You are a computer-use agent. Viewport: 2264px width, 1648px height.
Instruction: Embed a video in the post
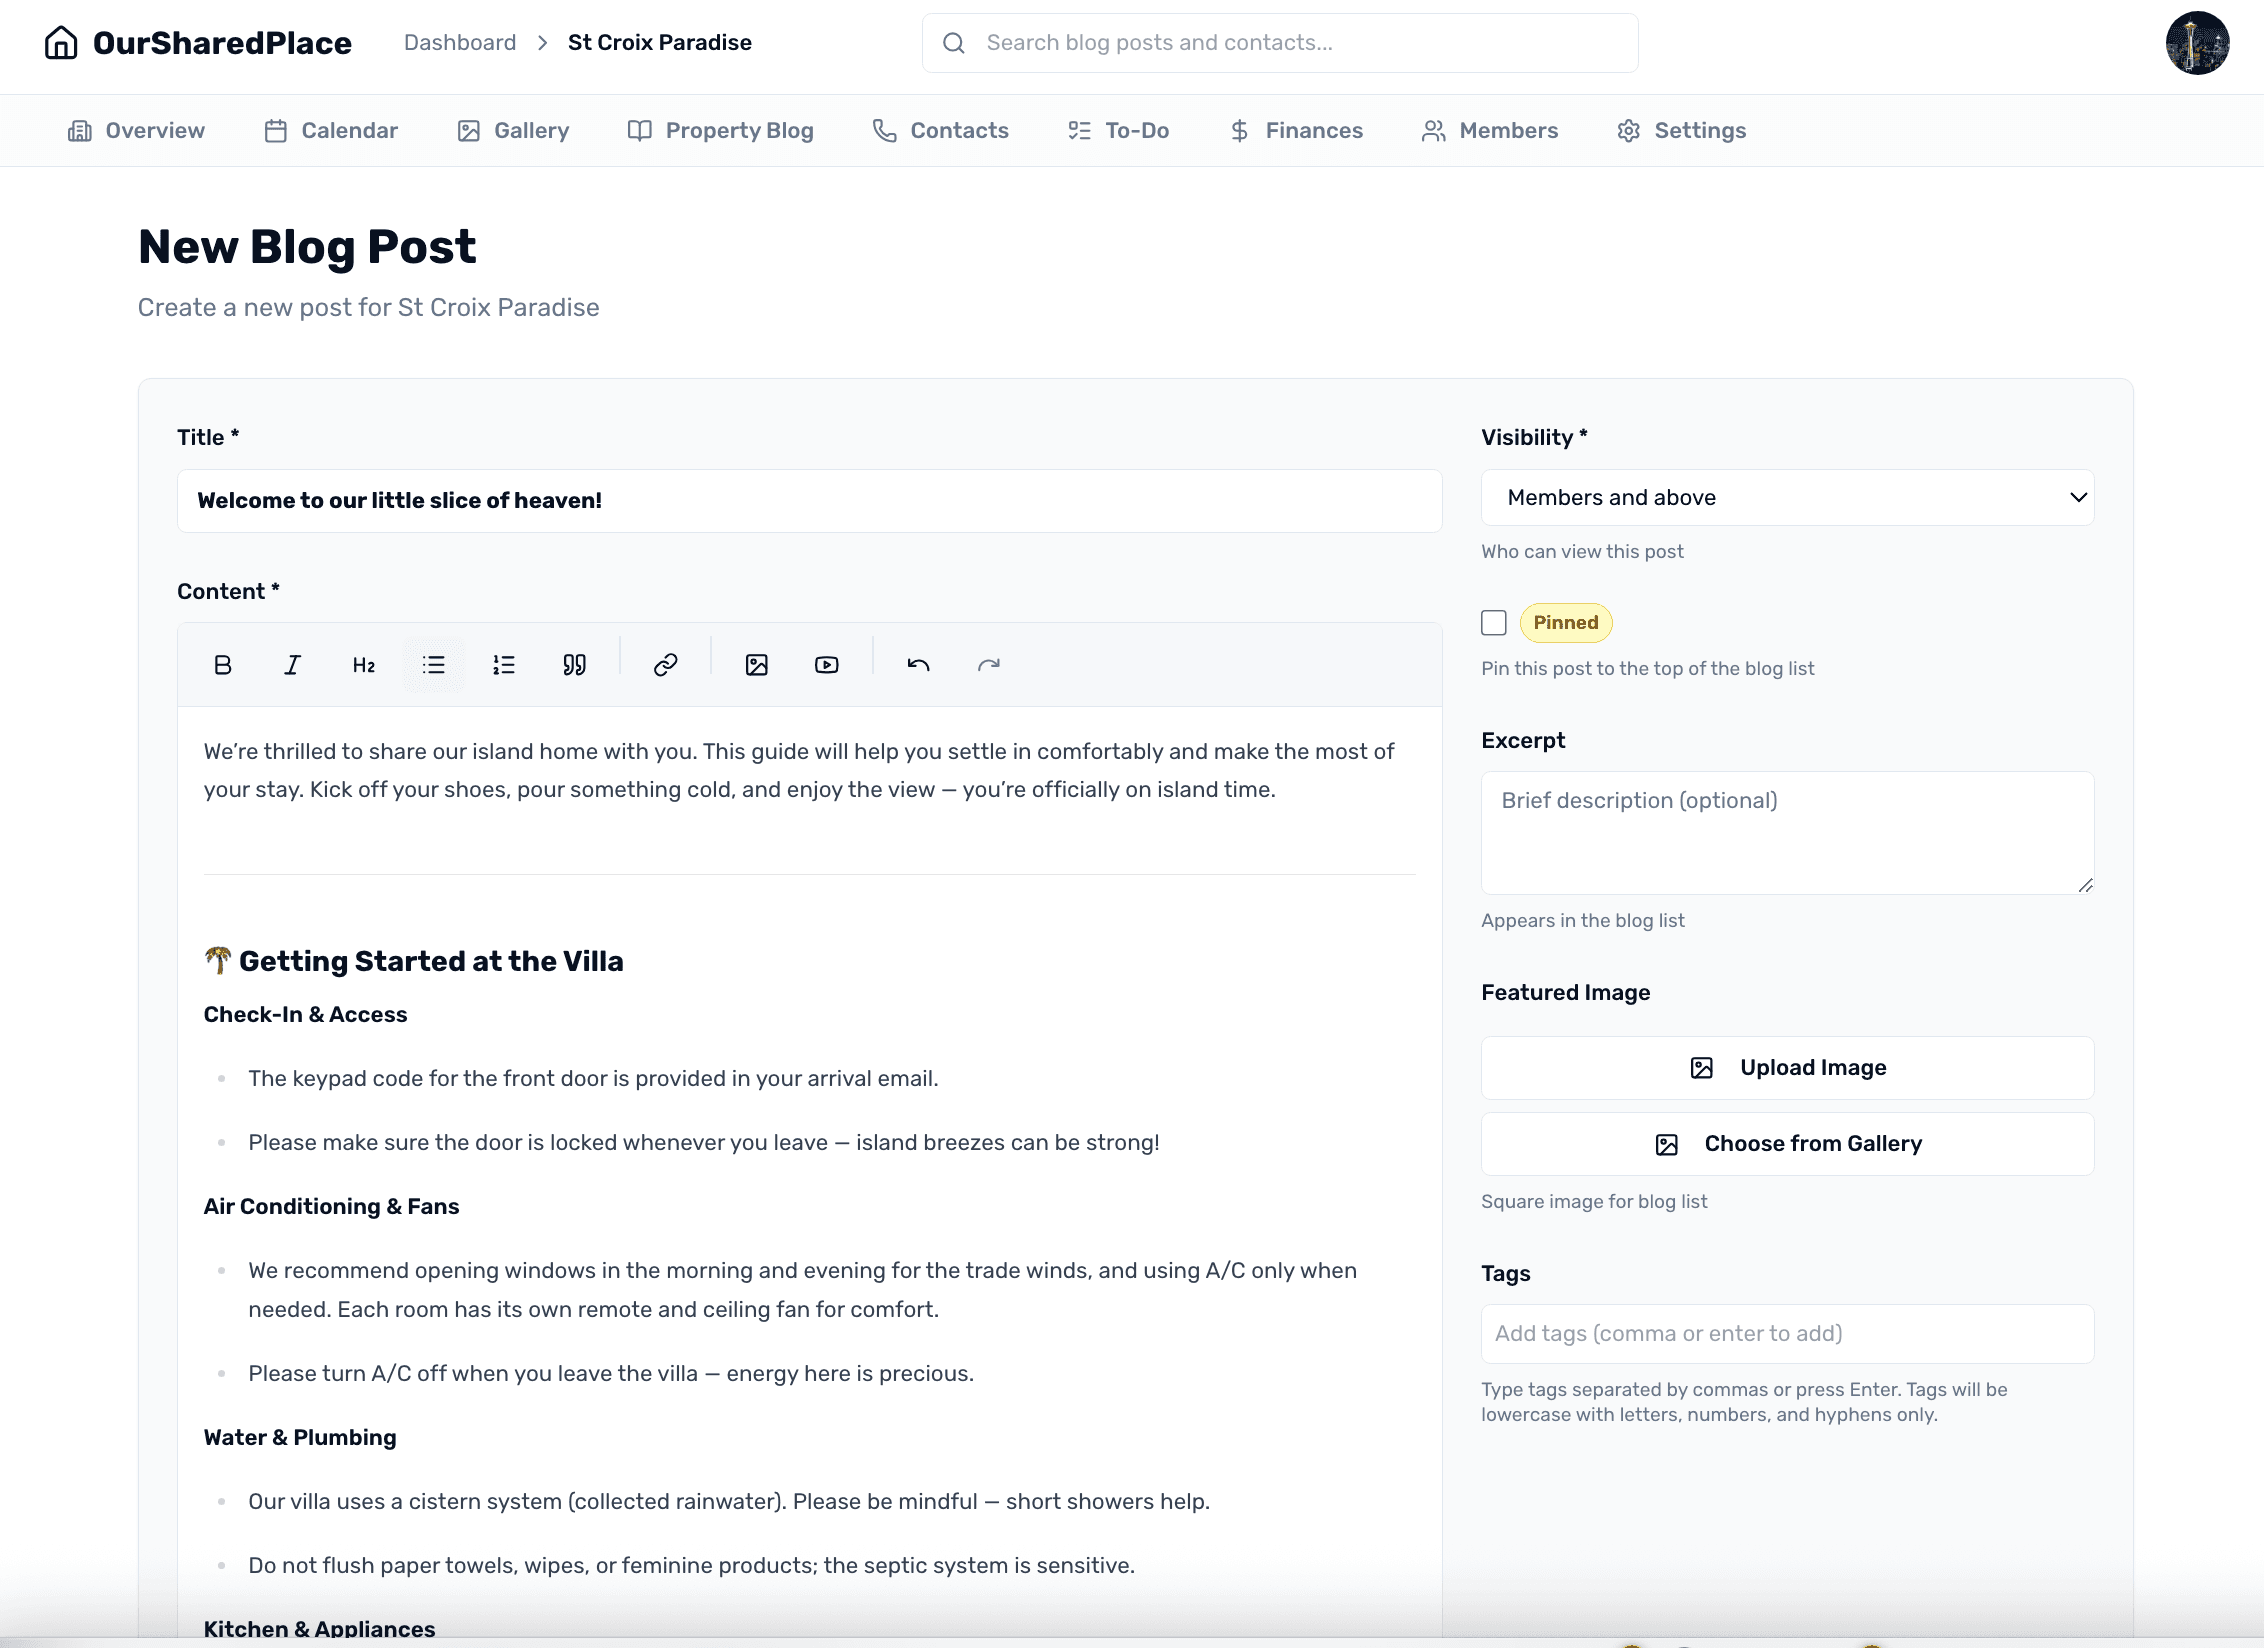pos(826,664)
